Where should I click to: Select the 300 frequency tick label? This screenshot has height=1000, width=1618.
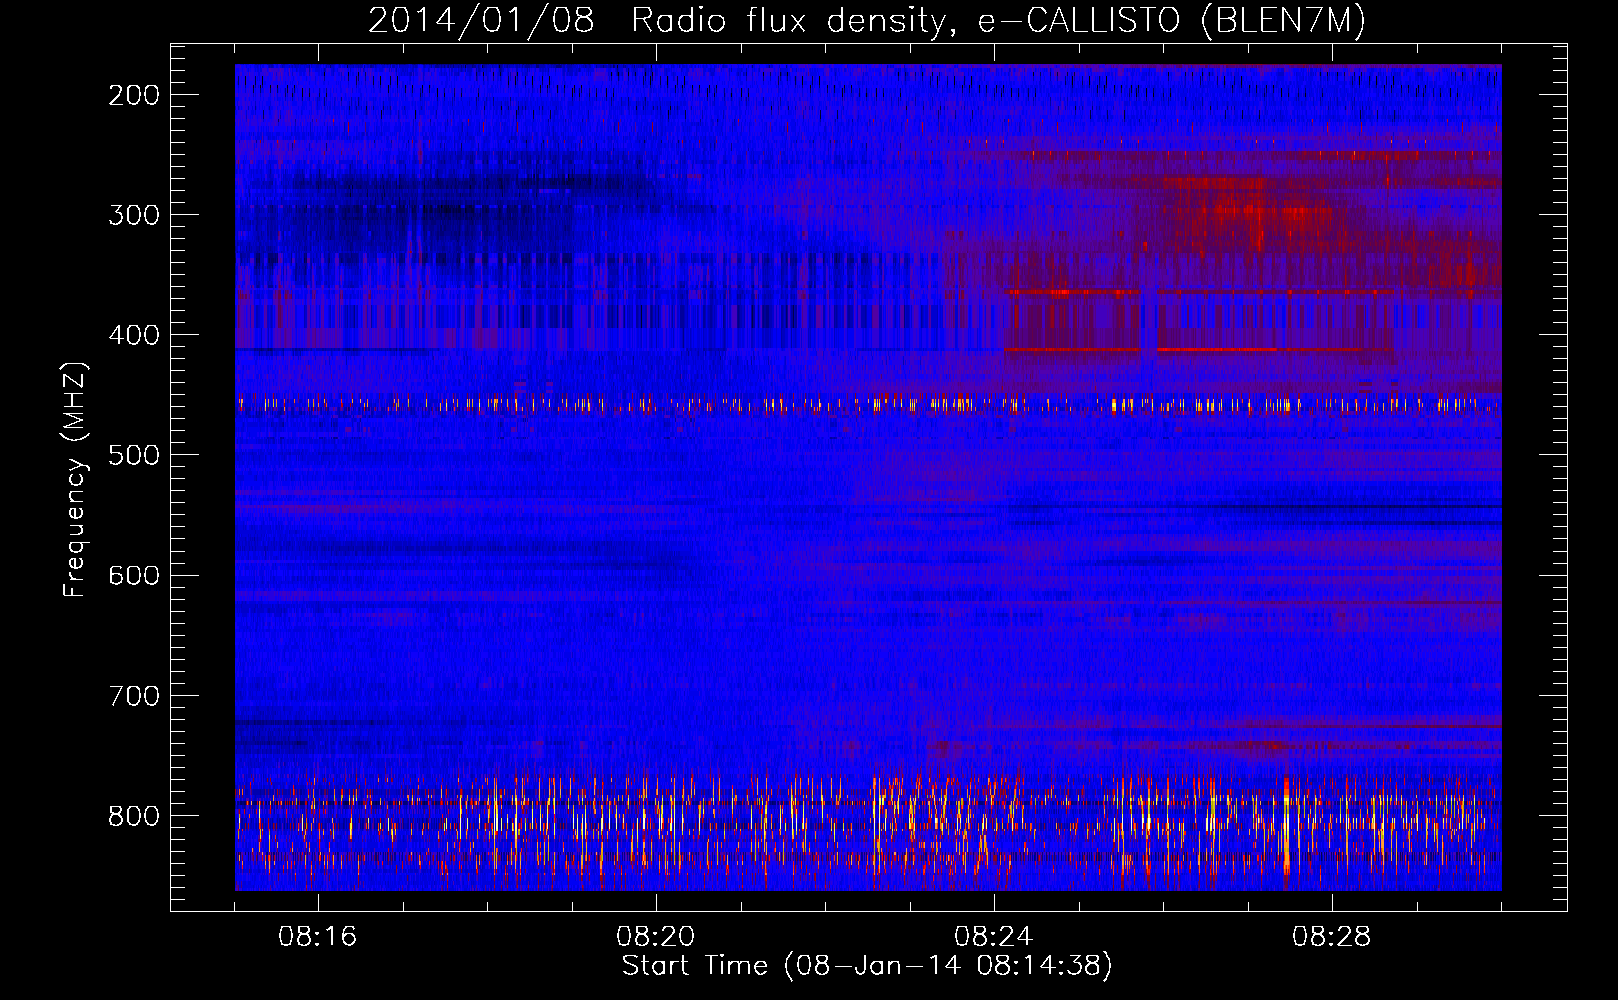click(x=134, y=215)
